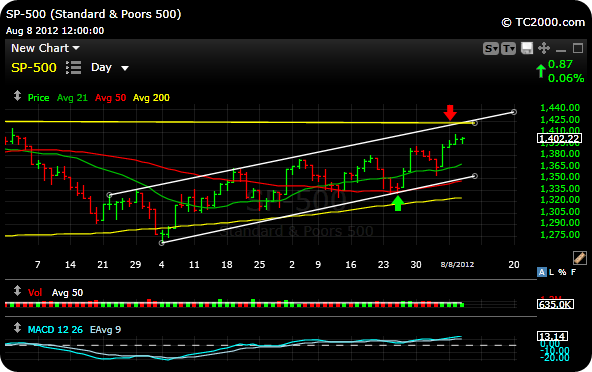This screenshot has width=592, height=372.
Task: Click the EAvg 9 label
Action: click(105, 330)
